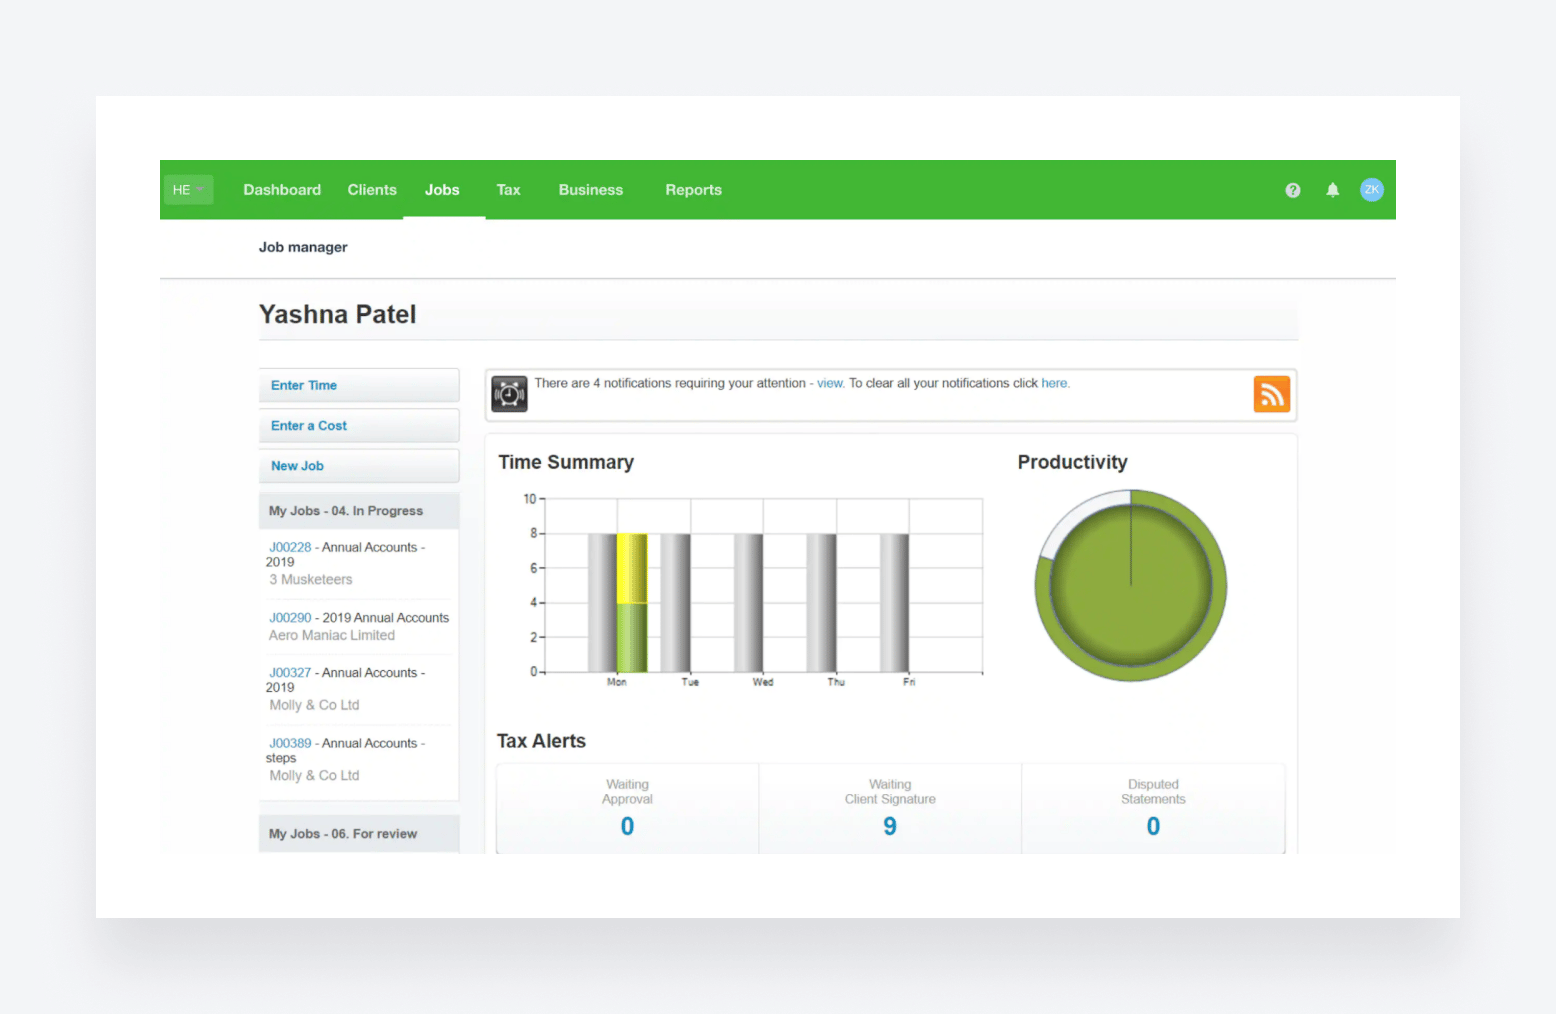Go to the Dashboard tab
Image resolution: width=1556 pixels, height=1026 pixels.
[282, 190]
